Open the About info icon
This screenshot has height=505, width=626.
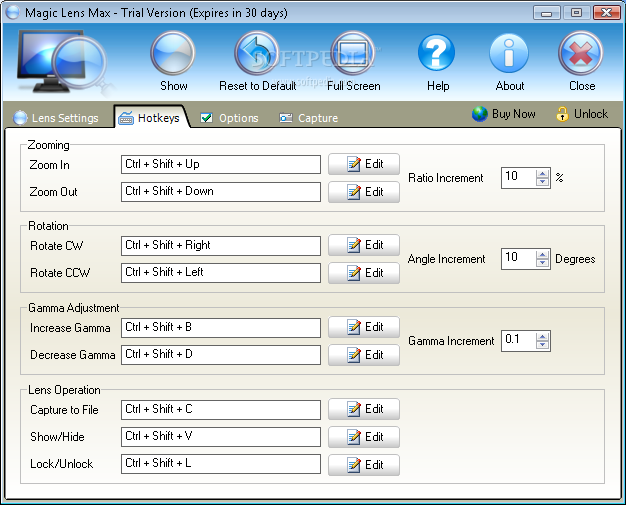(x=509, y=53)
